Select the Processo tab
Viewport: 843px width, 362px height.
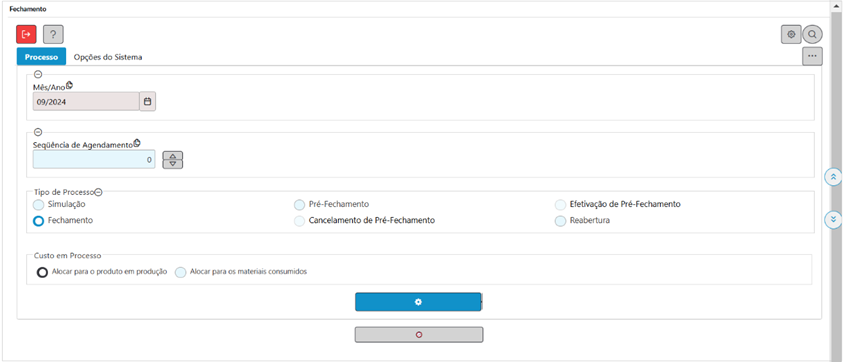[41, 56]
